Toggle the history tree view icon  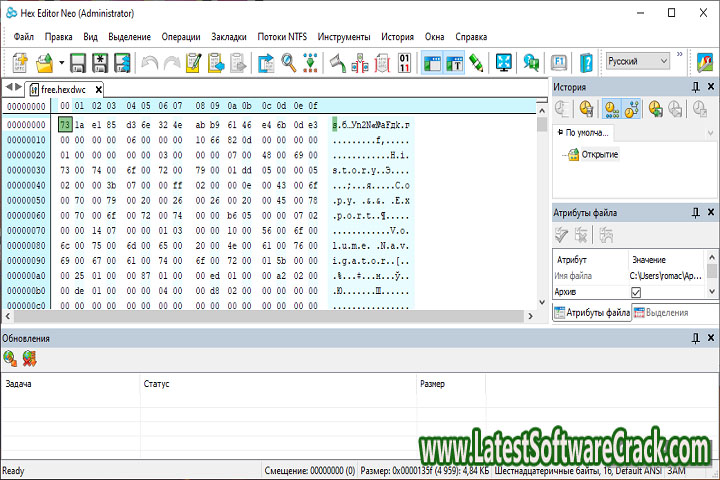(x=632, y=109)
